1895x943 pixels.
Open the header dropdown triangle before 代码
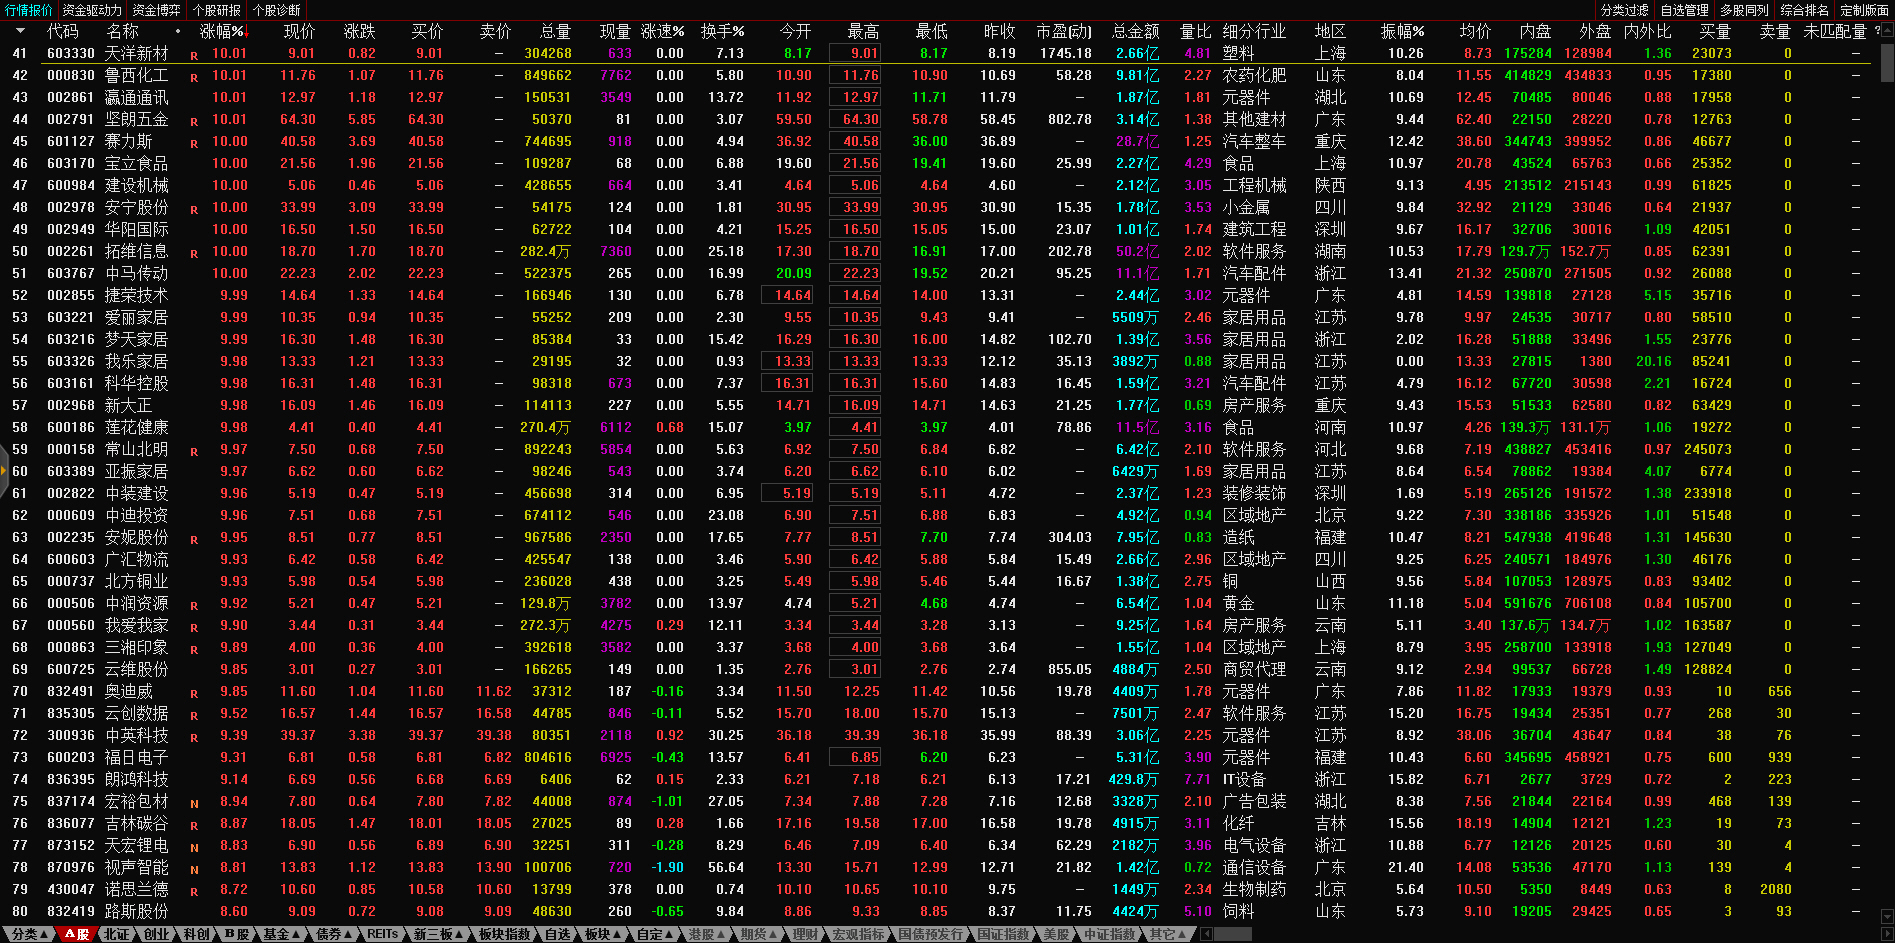(20, 31)
